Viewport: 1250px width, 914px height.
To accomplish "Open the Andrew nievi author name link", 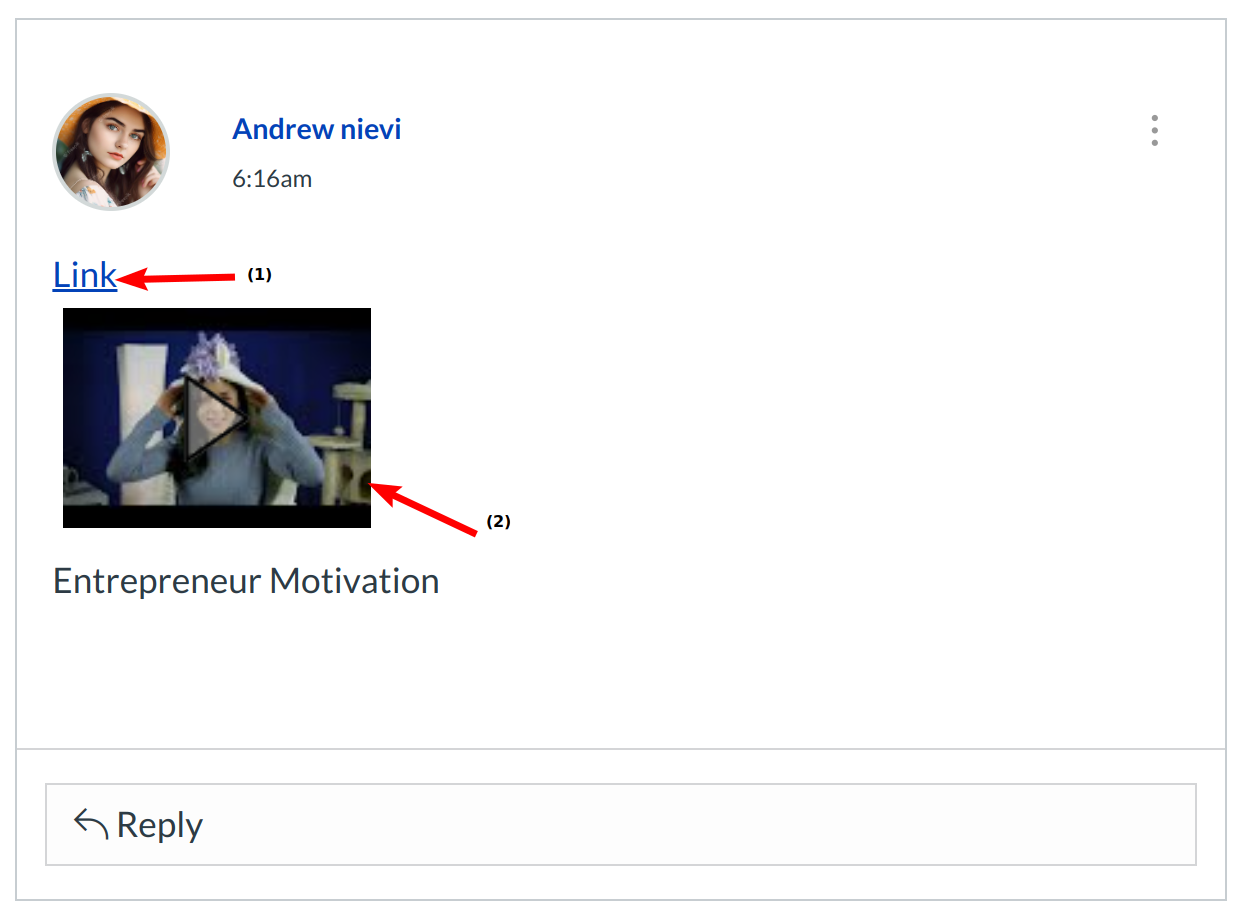I will (x=317, y=129).
